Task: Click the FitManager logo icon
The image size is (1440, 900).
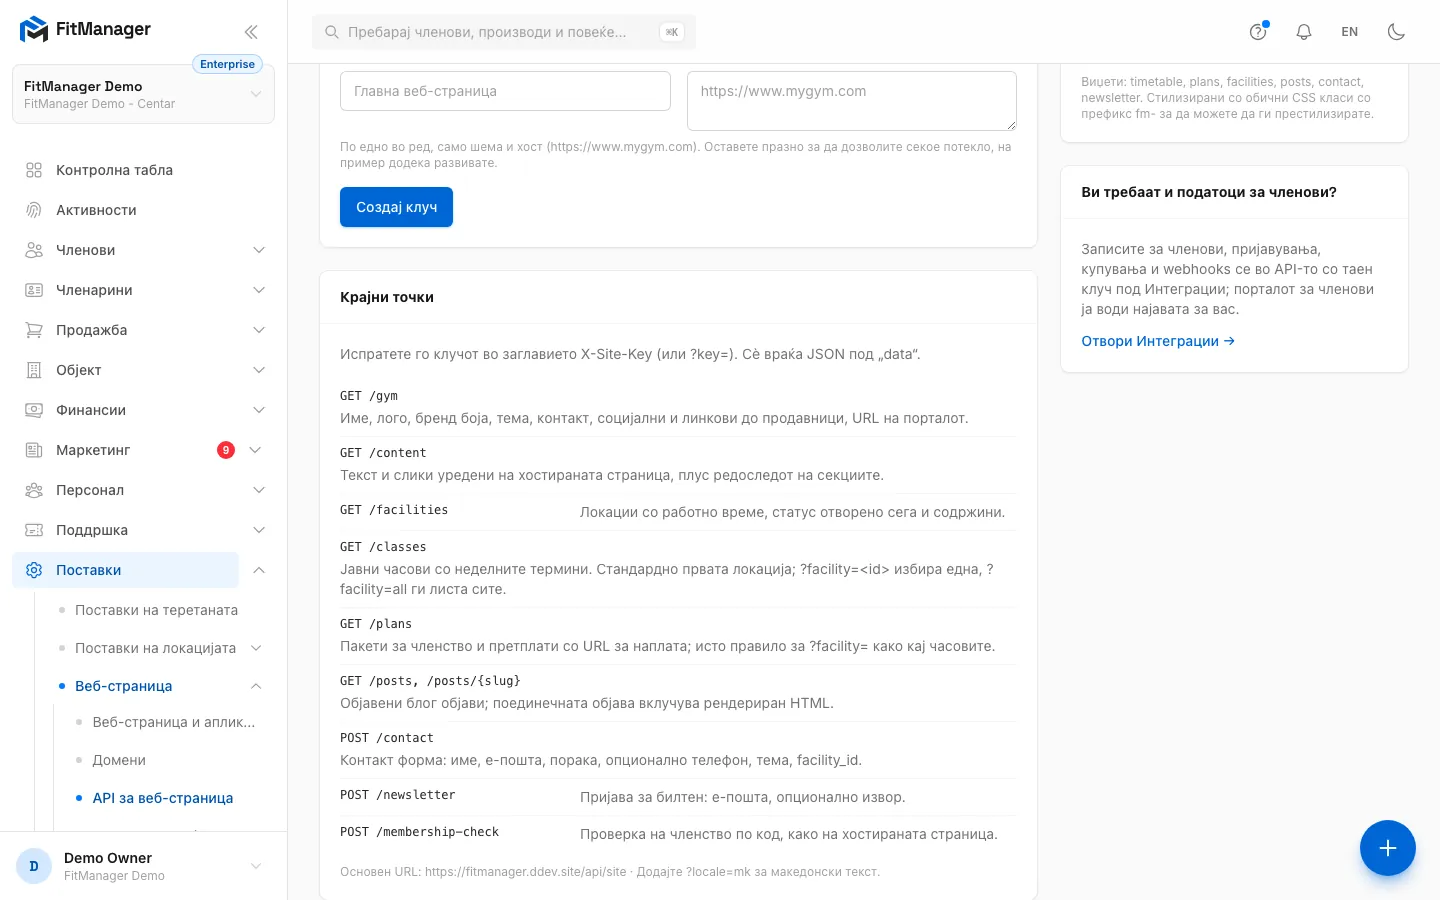Action: coord(34,30)
